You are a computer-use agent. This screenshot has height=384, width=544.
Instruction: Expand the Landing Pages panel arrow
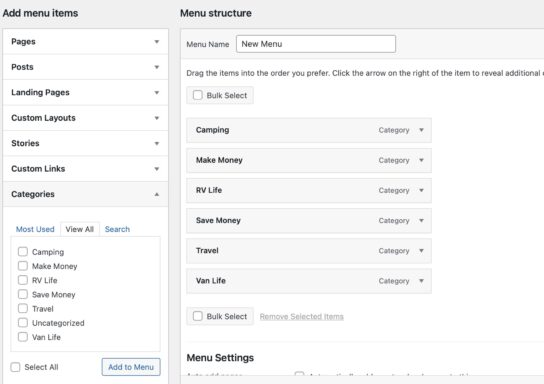coord(157,93)
